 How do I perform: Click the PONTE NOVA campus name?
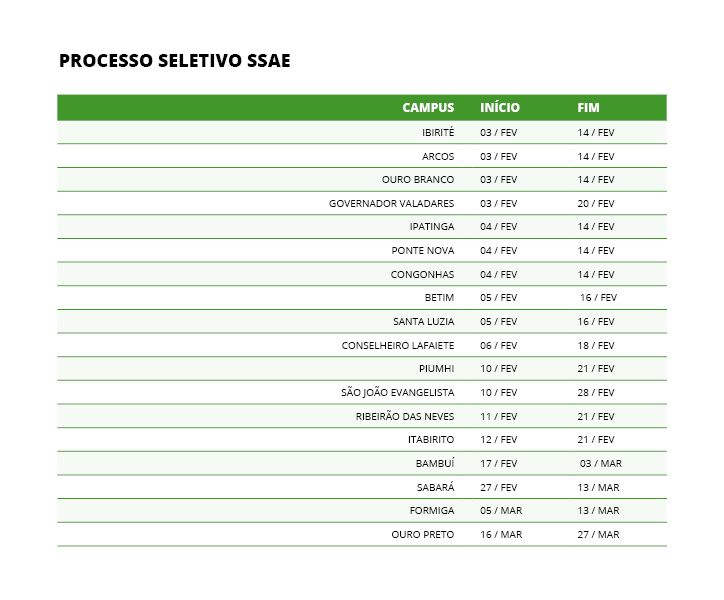tap(423, 251)
